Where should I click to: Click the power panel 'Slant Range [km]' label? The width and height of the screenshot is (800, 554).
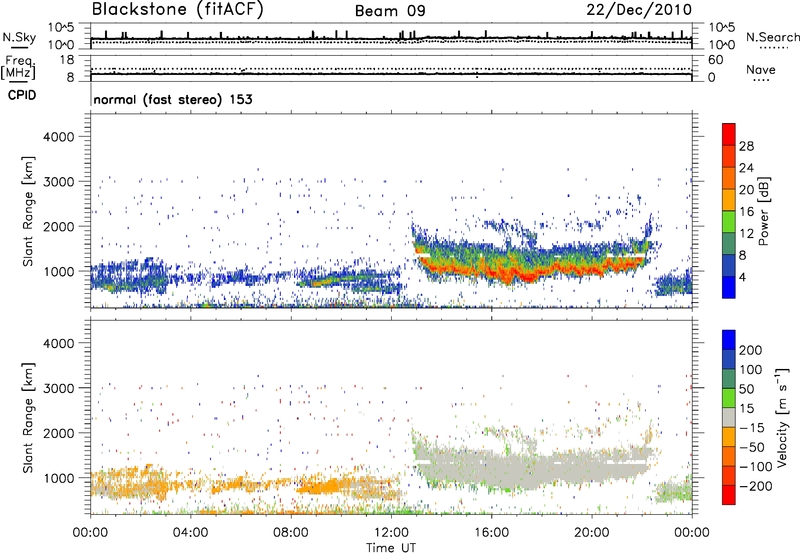click(28, 211)
